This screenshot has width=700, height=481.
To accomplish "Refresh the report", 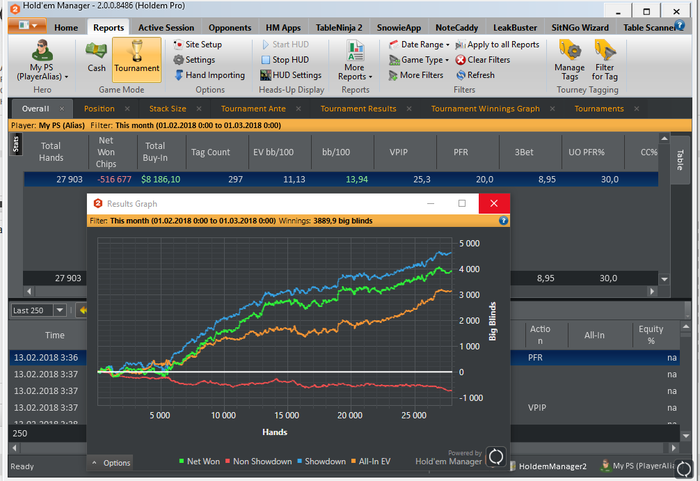I will pyautogui.click(x=475, y=75).
